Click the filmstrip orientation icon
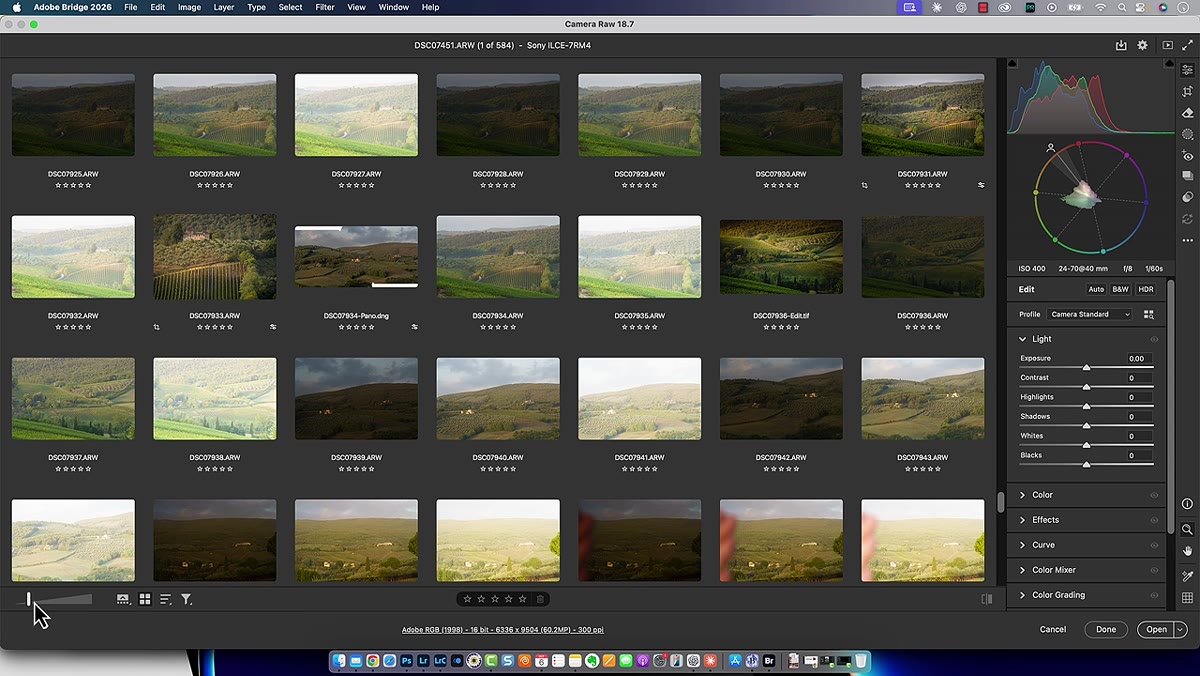 123,599
